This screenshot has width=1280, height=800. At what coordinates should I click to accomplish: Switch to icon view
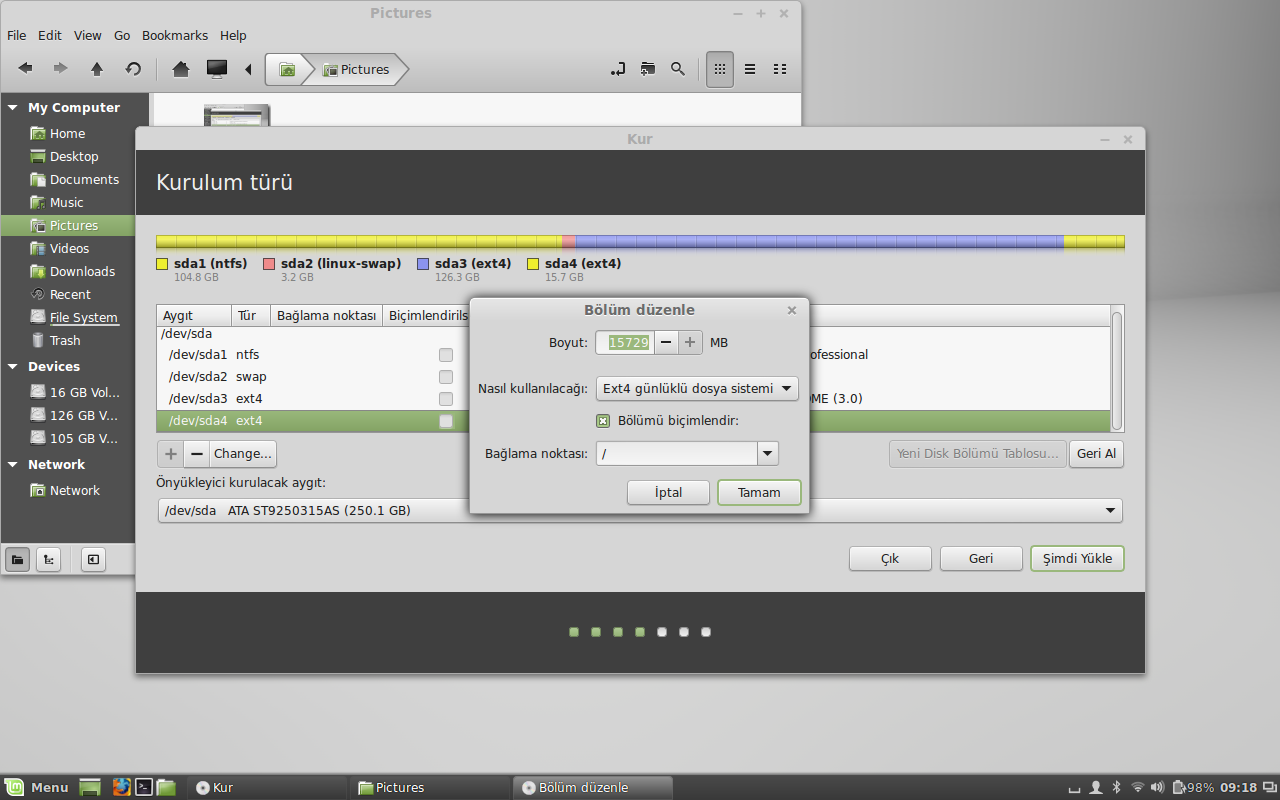pyautogui.click(x=719, y=69)
